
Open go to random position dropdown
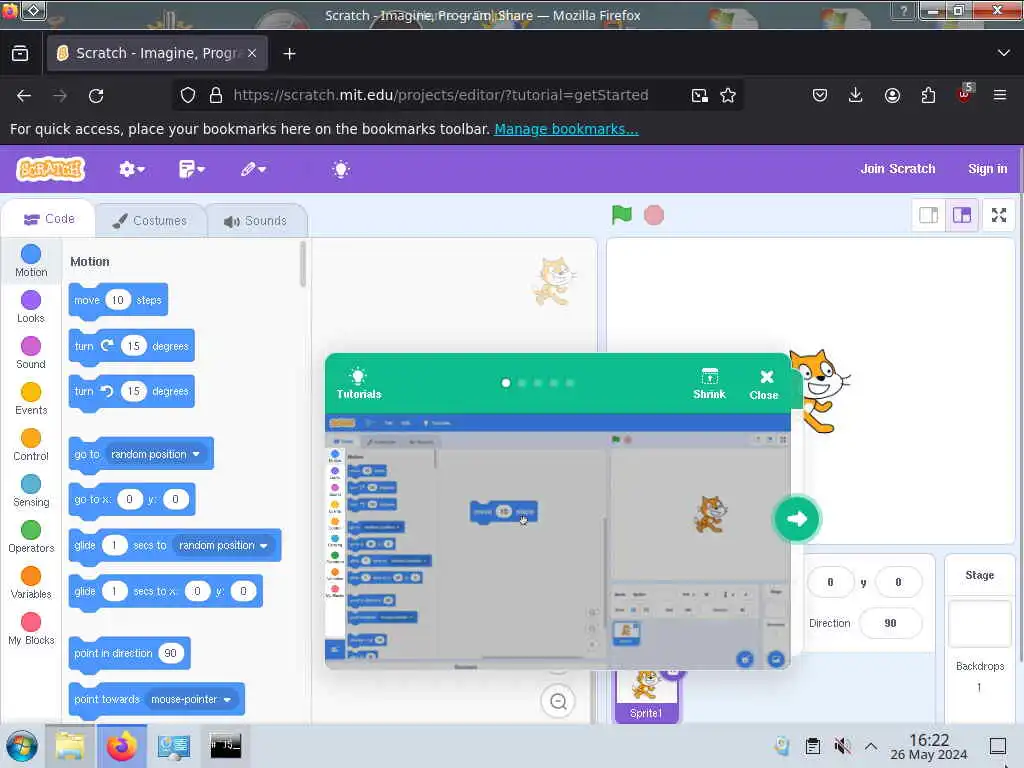pyautogui.click(x=155, y=454)
